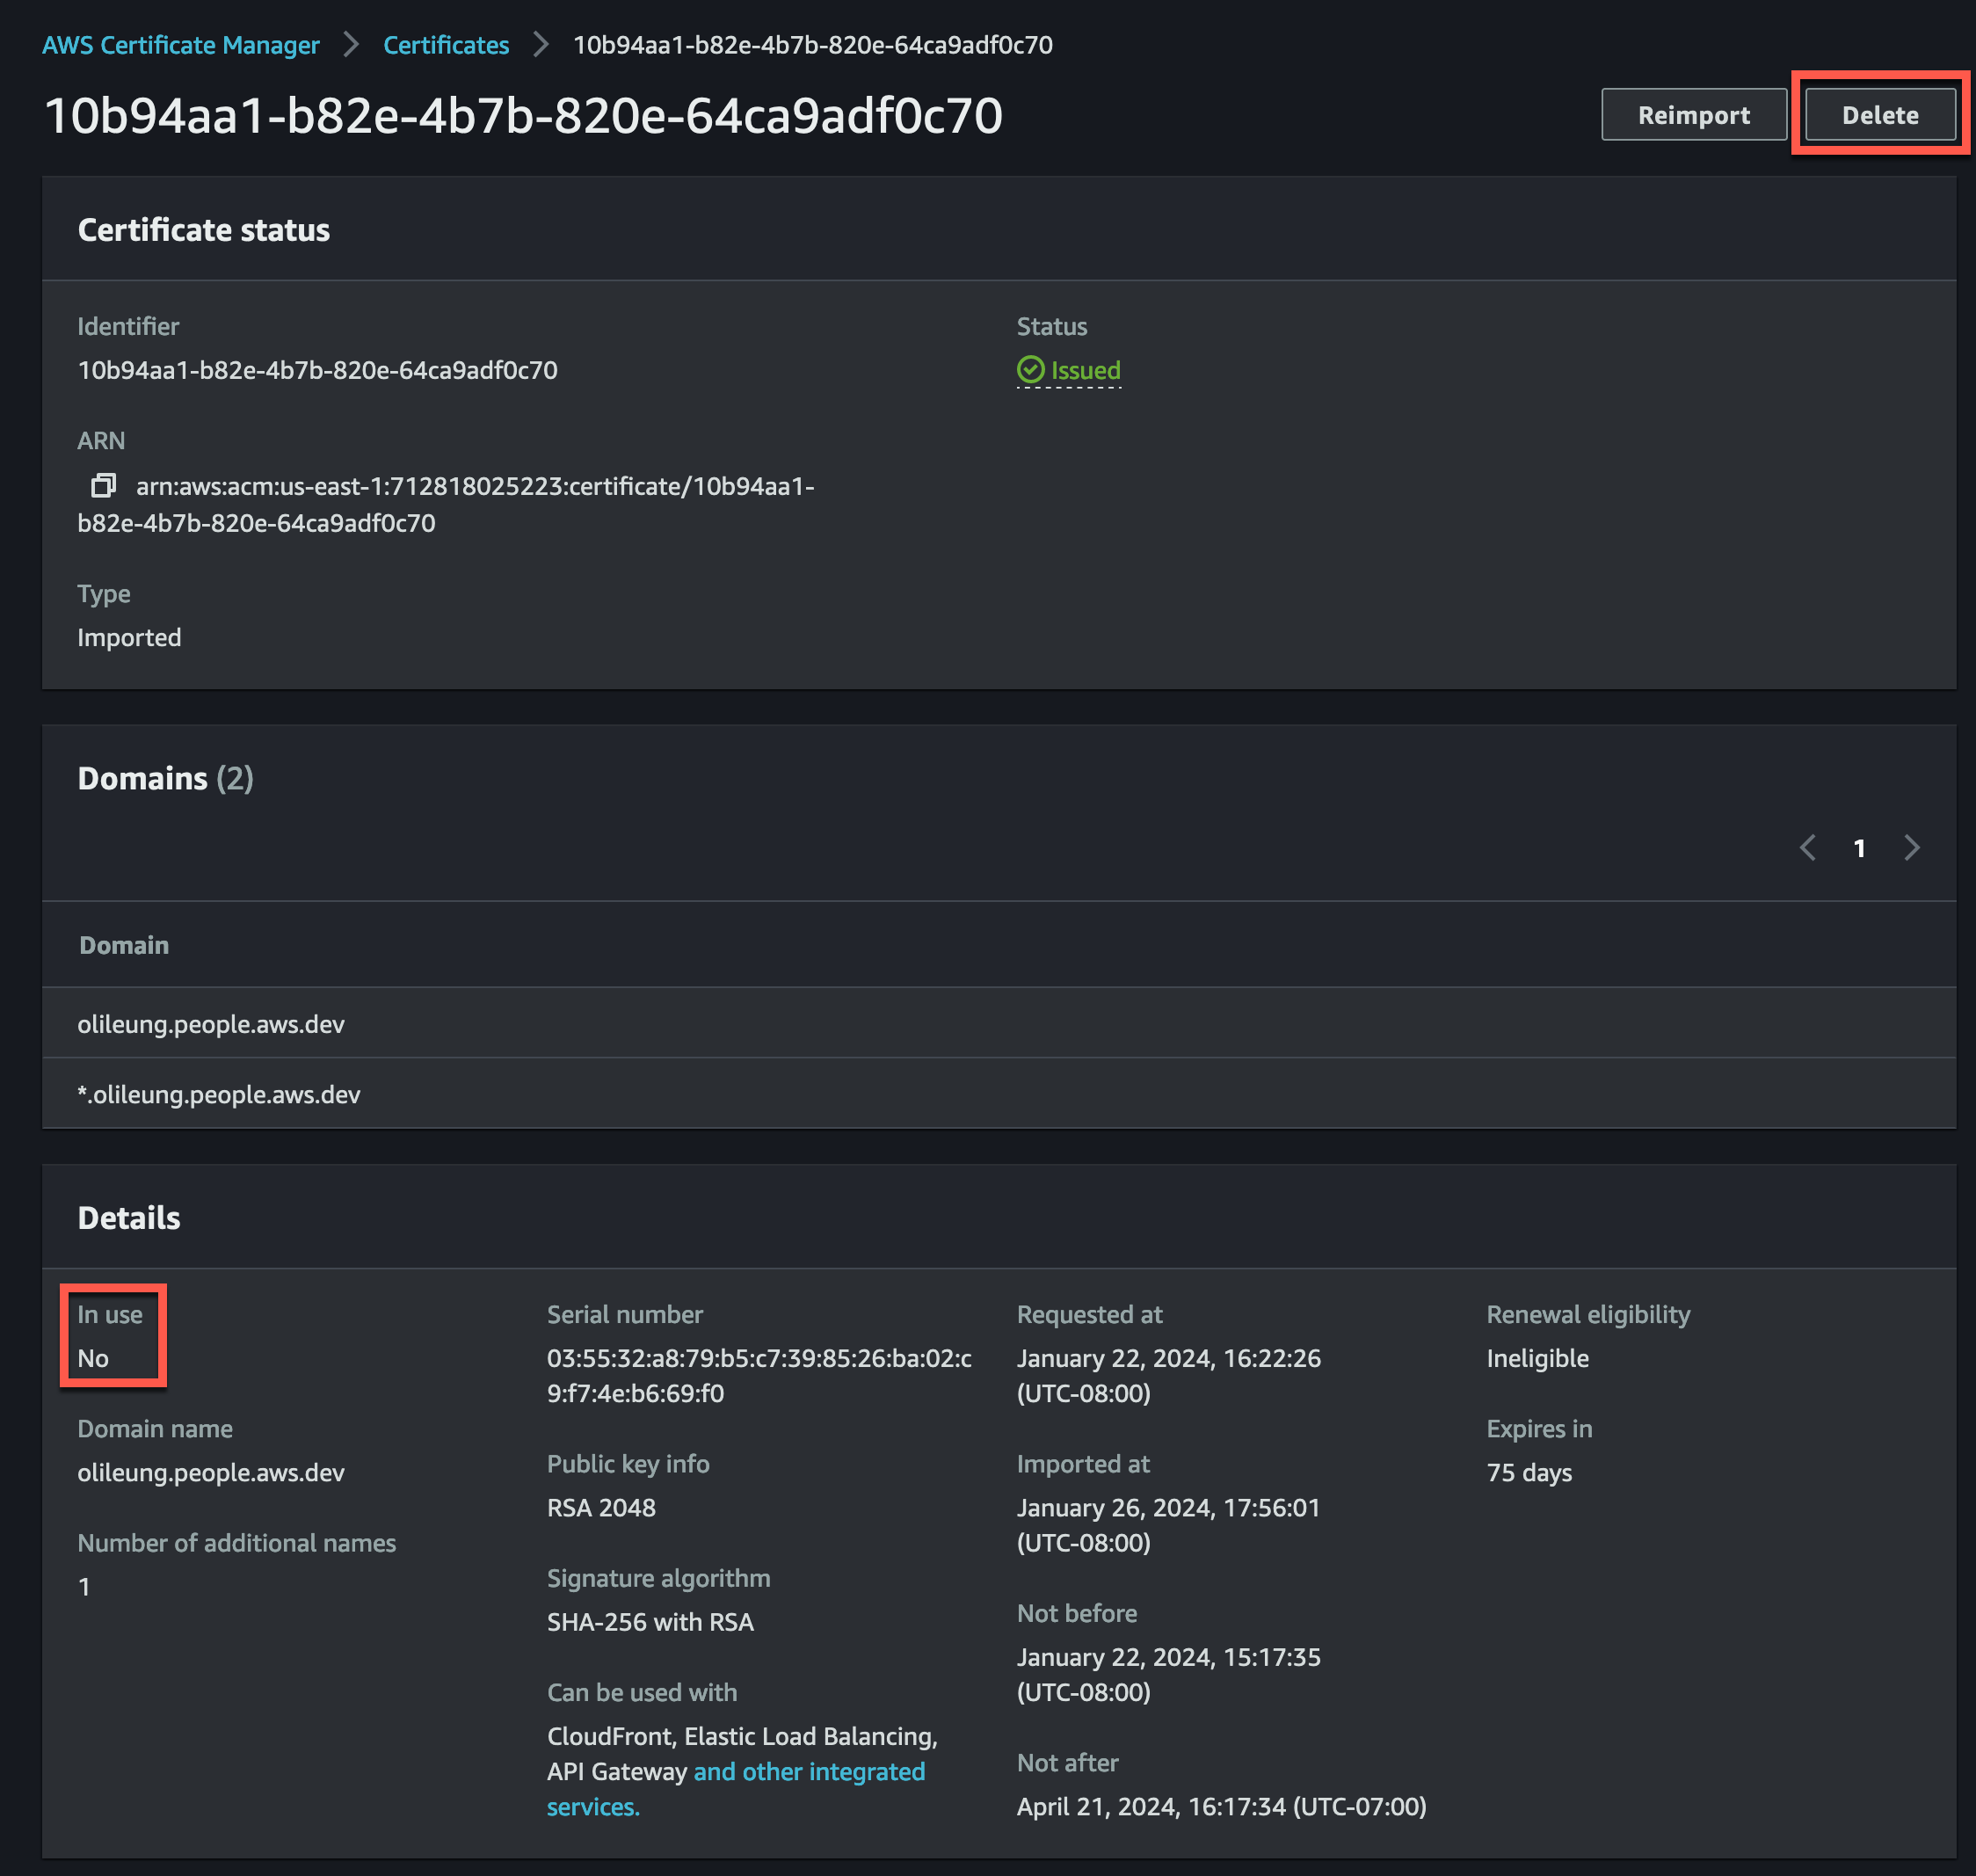Click the Details section header
Viewport: 1976px width, 1876px height.
click(x=128, y=1217)
